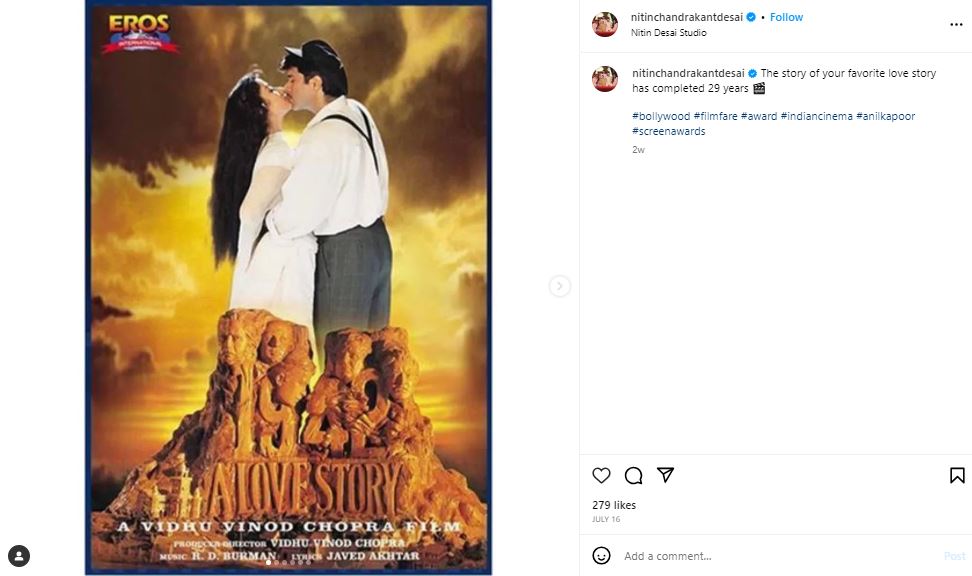
Task: Follow nitinchandrakantdesai
Action: coord(786,17)
